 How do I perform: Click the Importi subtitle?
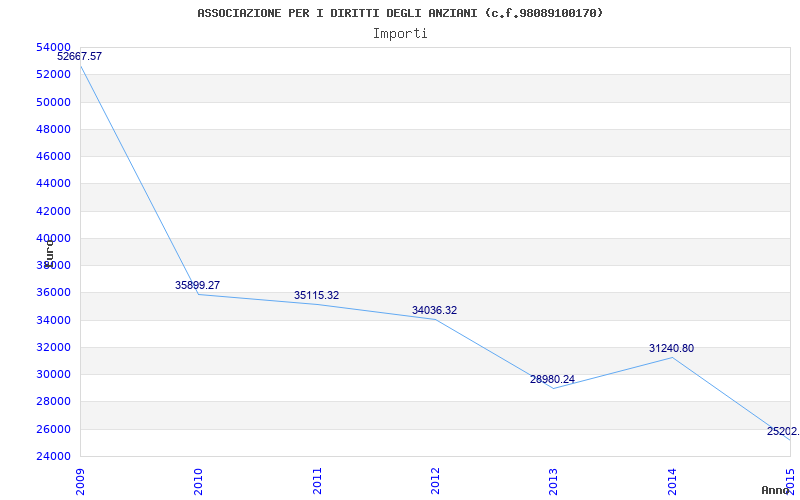pyautogui.click(x=400, y=34)
